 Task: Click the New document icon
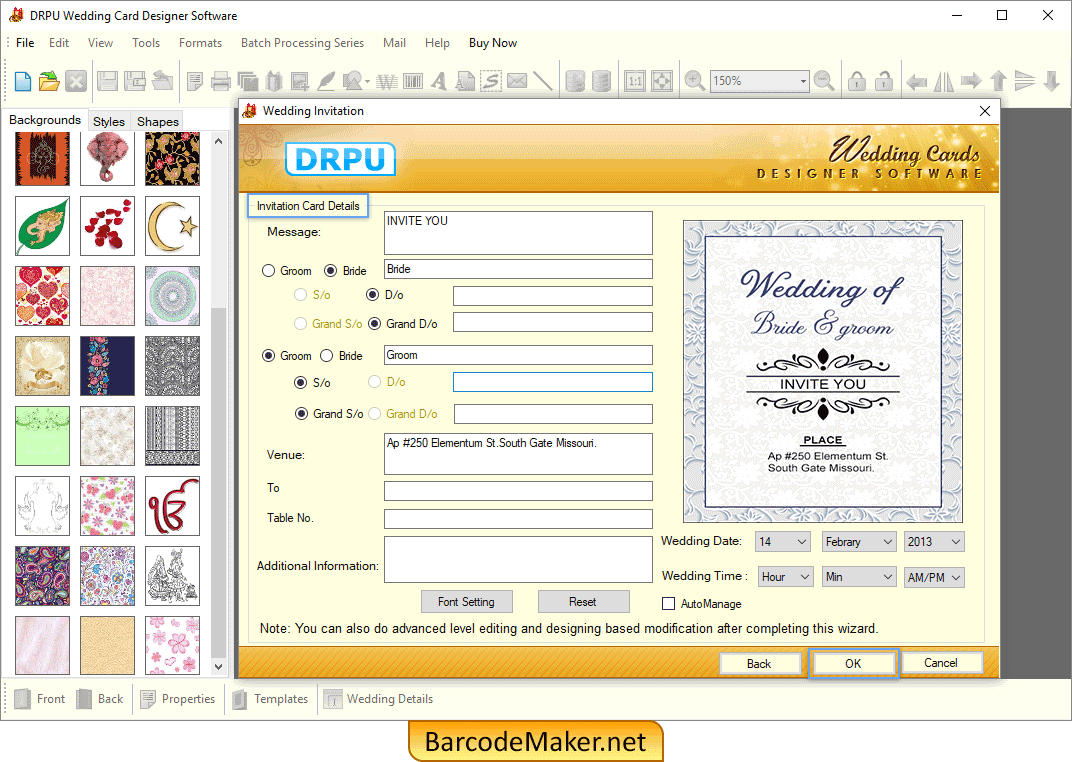click(x=23, y=81)
